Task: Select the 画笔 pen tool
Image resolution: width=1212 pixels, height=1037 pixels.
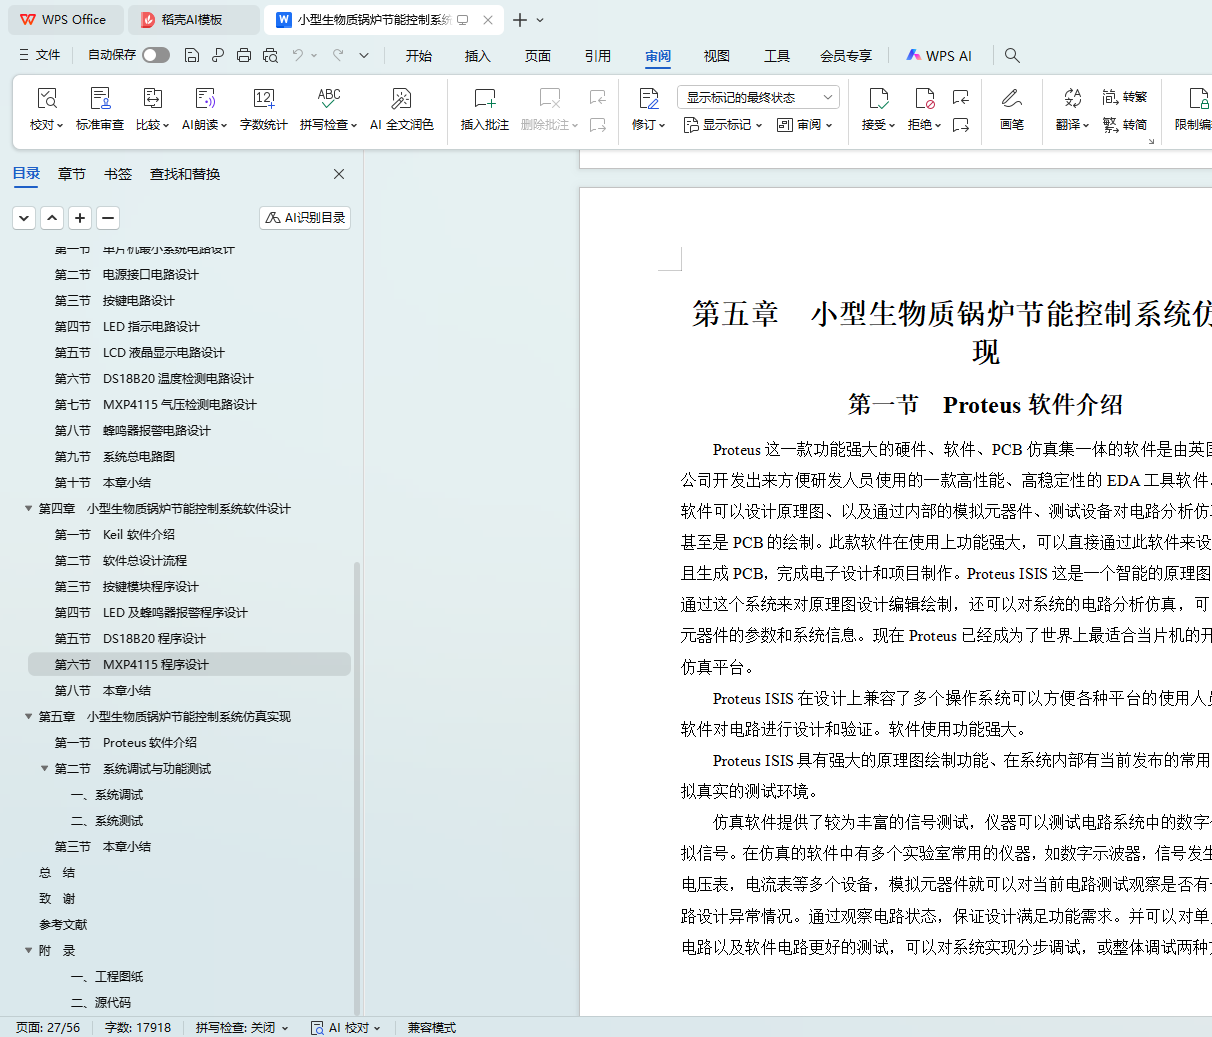Action: (x=1011, y=99)
